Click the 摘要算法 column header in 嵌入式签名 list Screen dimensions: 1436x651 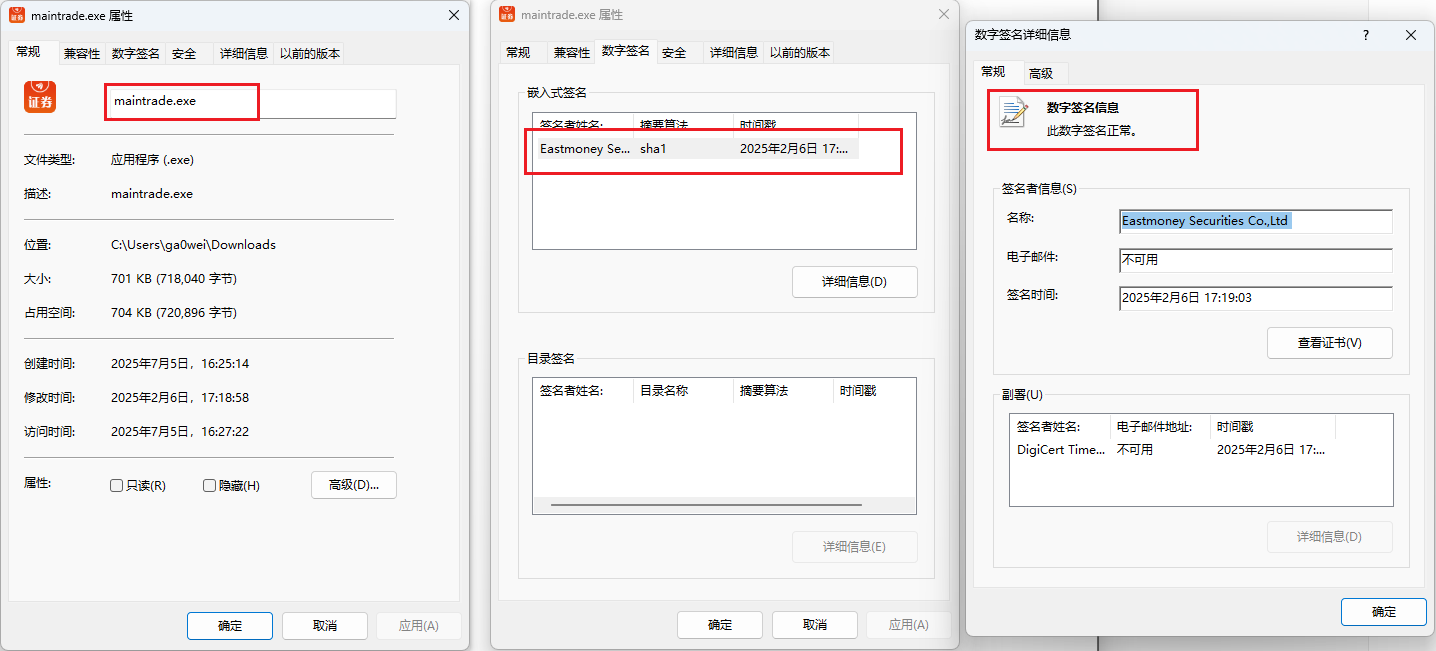pyautogui.click(x=684, y=125)
